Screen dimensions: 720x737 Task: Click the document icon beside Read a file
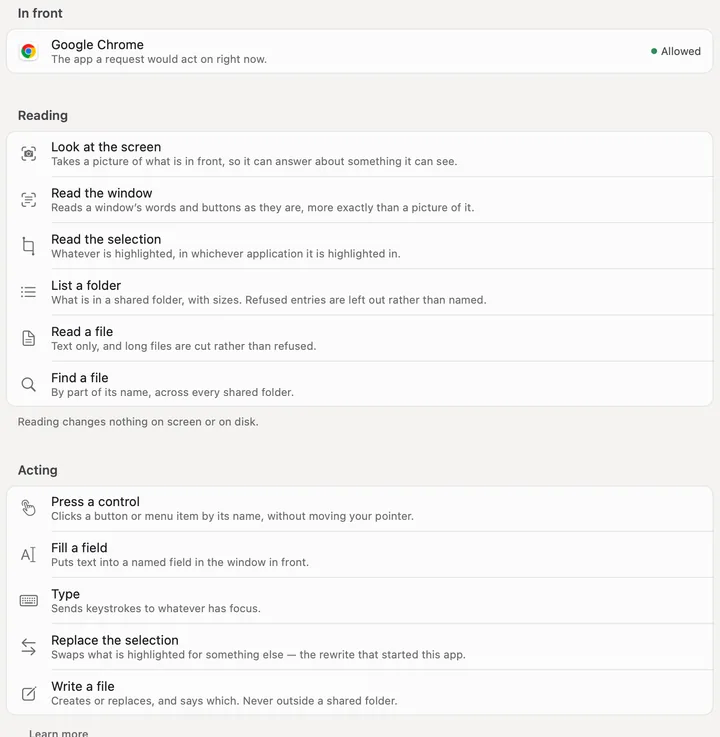click(x=29, y=338)
